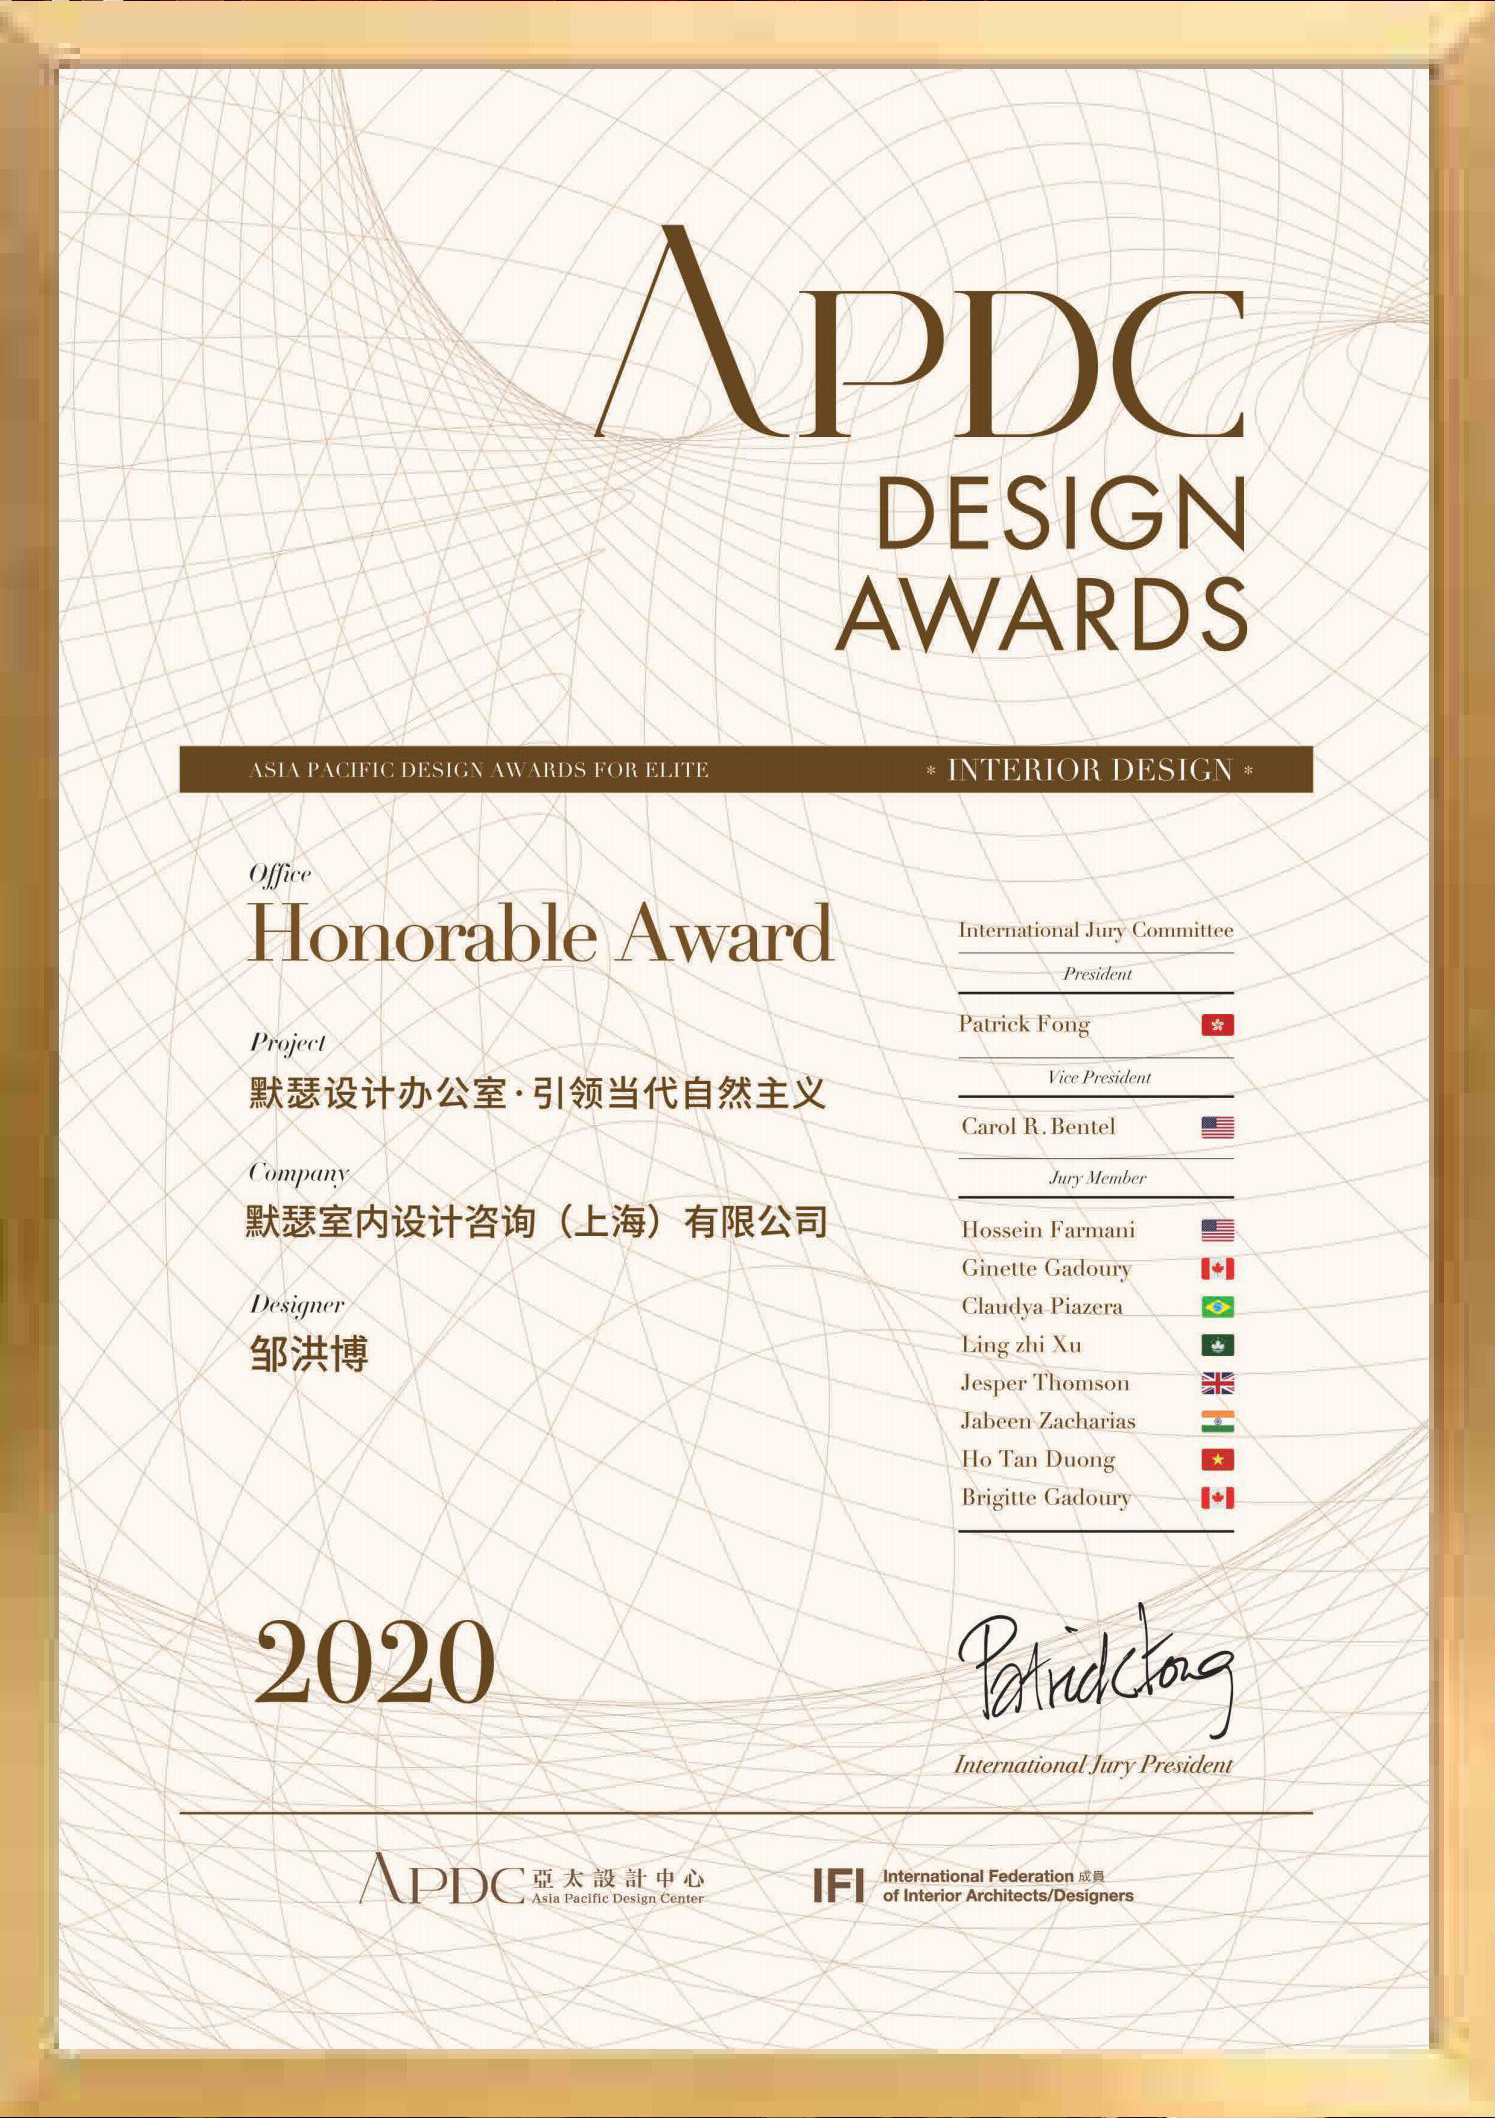Click the name 'Ling zhi Xu'
The height and width of the screenshot is (2118, 1495).
click(x=1021, y=1345)
